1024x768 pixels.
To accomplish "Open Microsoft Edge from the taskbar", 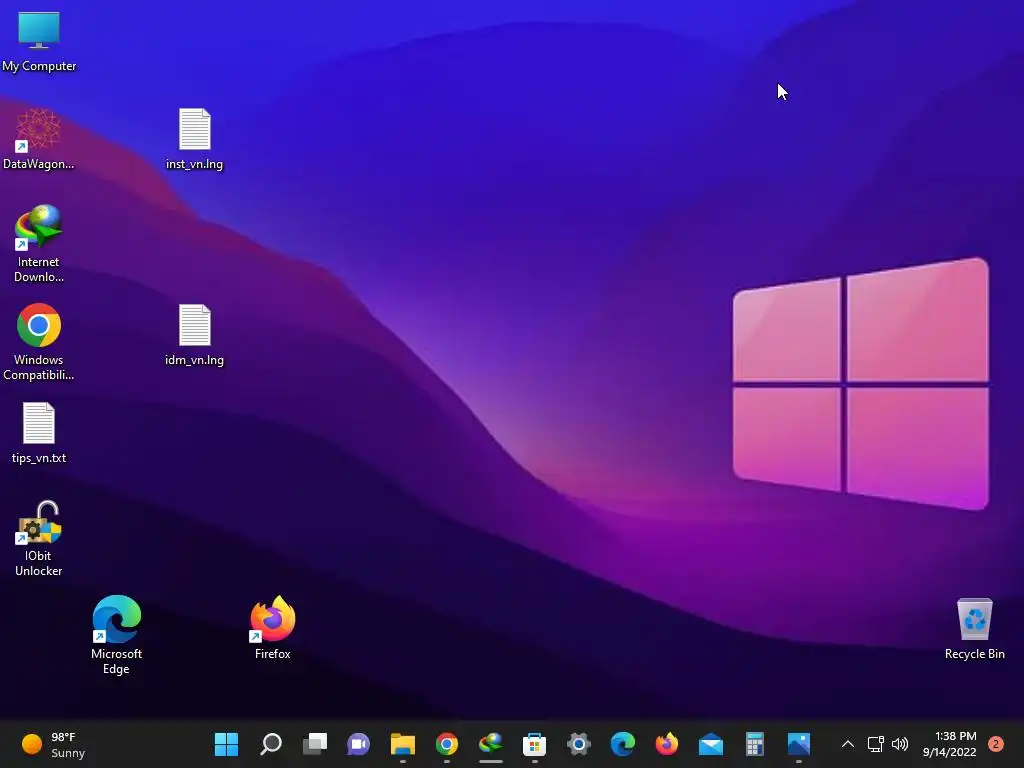I will tap(622, 744).
